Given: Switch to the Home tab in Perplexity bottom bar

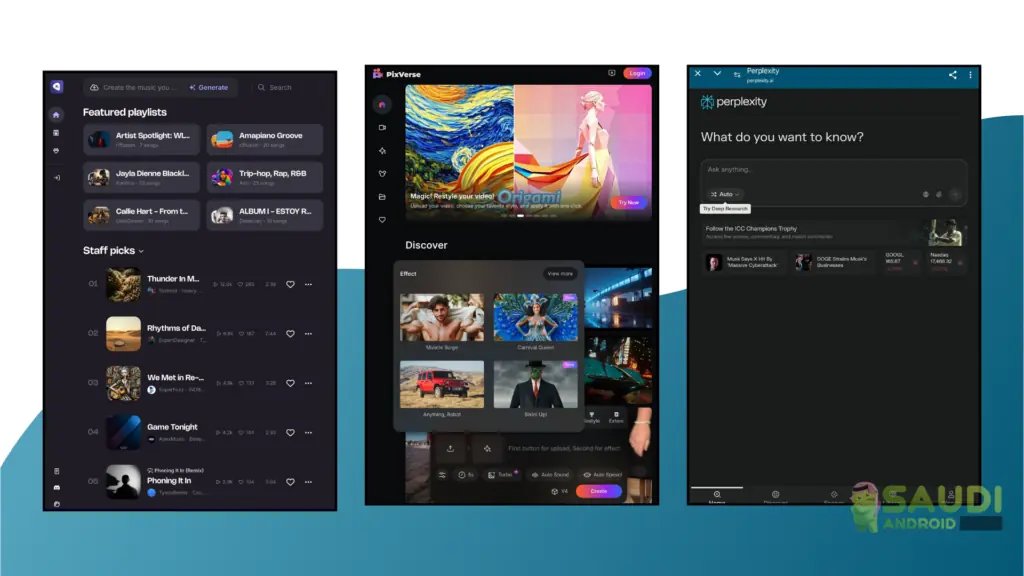Looking at the screenshot, I should tap(717, 496).
